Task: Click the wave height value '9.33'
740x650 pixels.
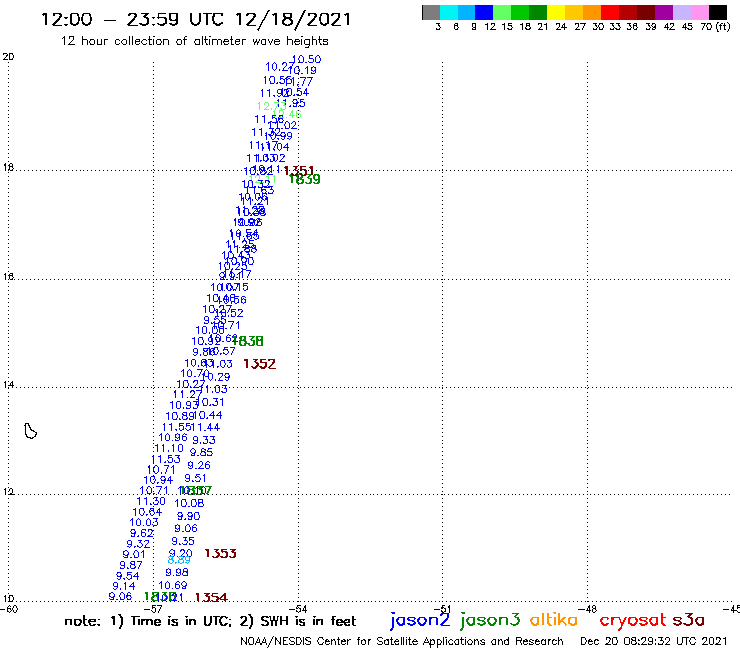Action: (x=204, y=440)
